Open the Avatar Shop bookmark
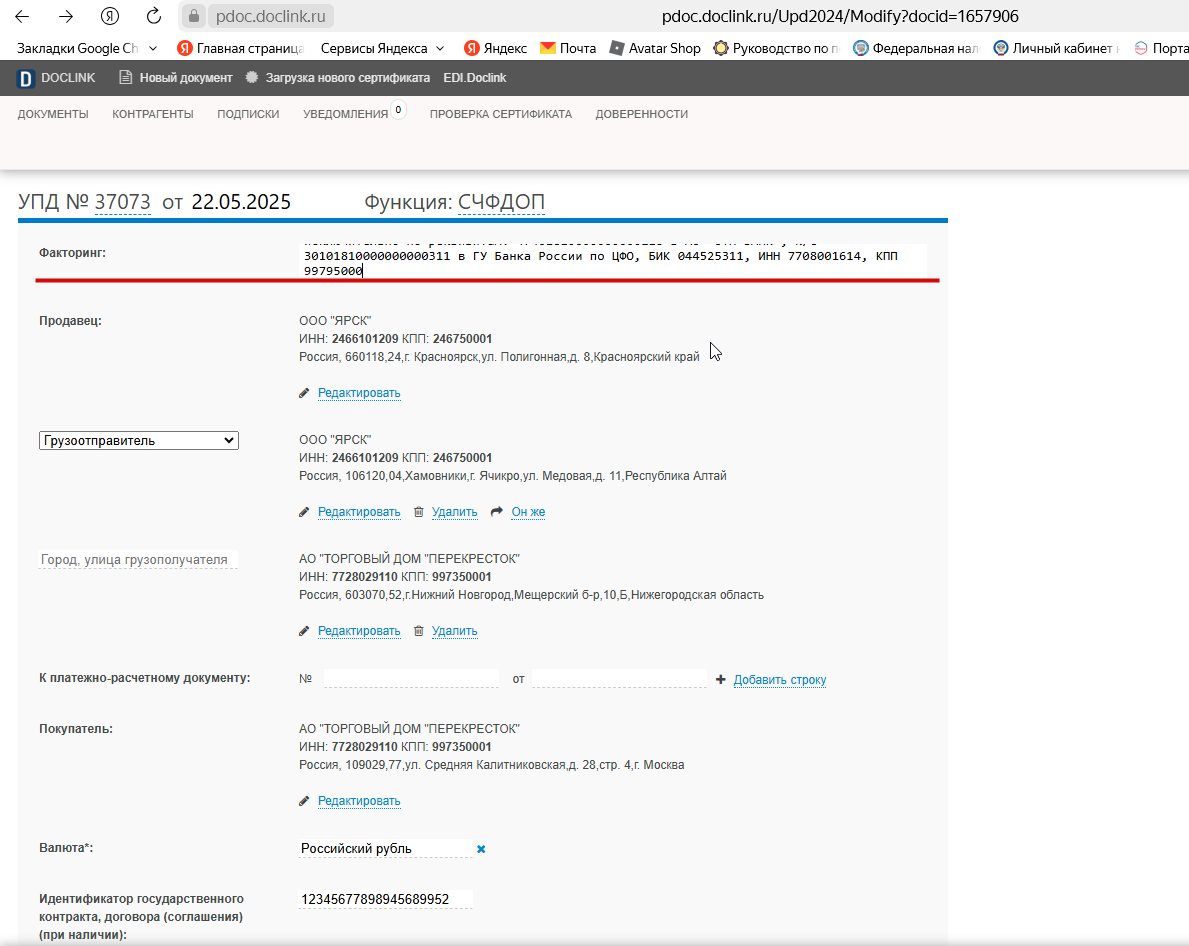 pos(655,48)
